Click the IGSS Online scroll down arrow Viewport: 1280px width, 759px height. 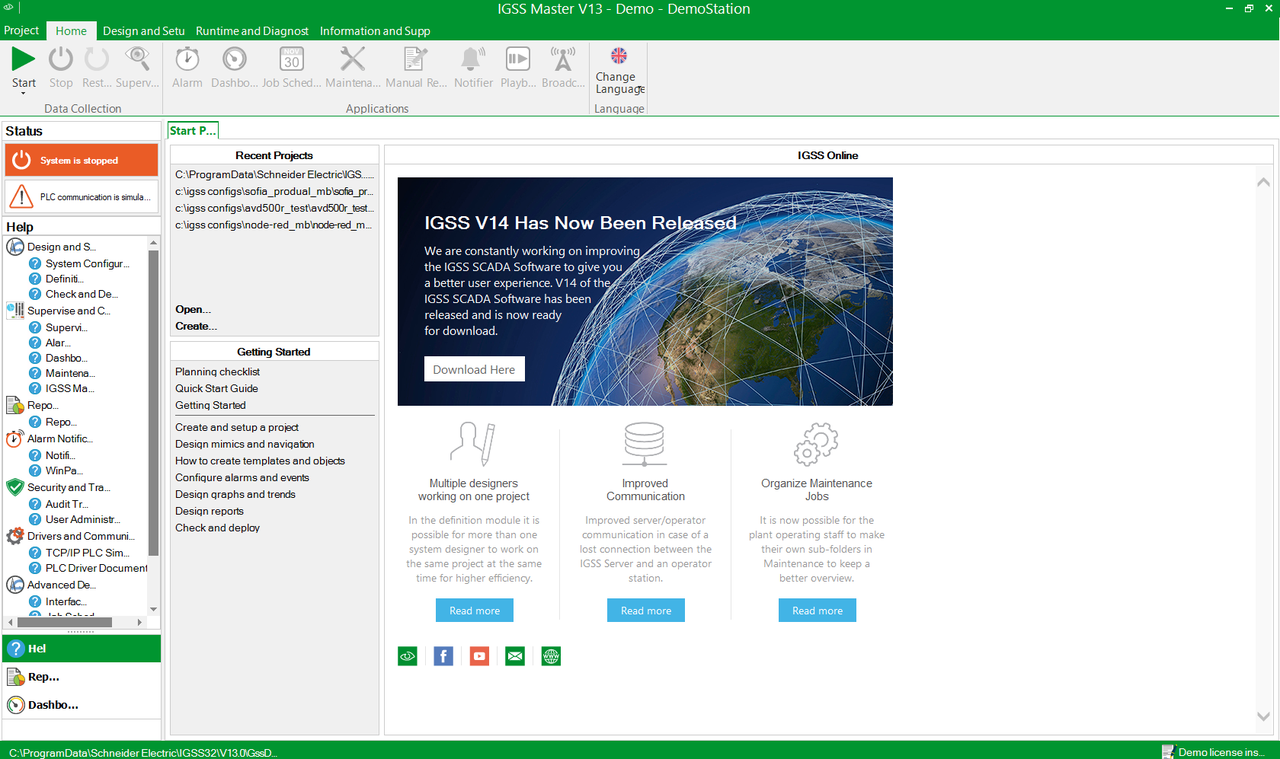[x=1263, y=716]
